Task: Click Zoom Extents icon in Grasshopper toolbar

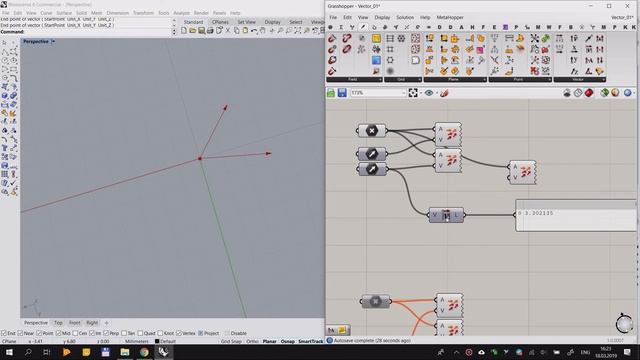Action: click(x=413, y=93)
